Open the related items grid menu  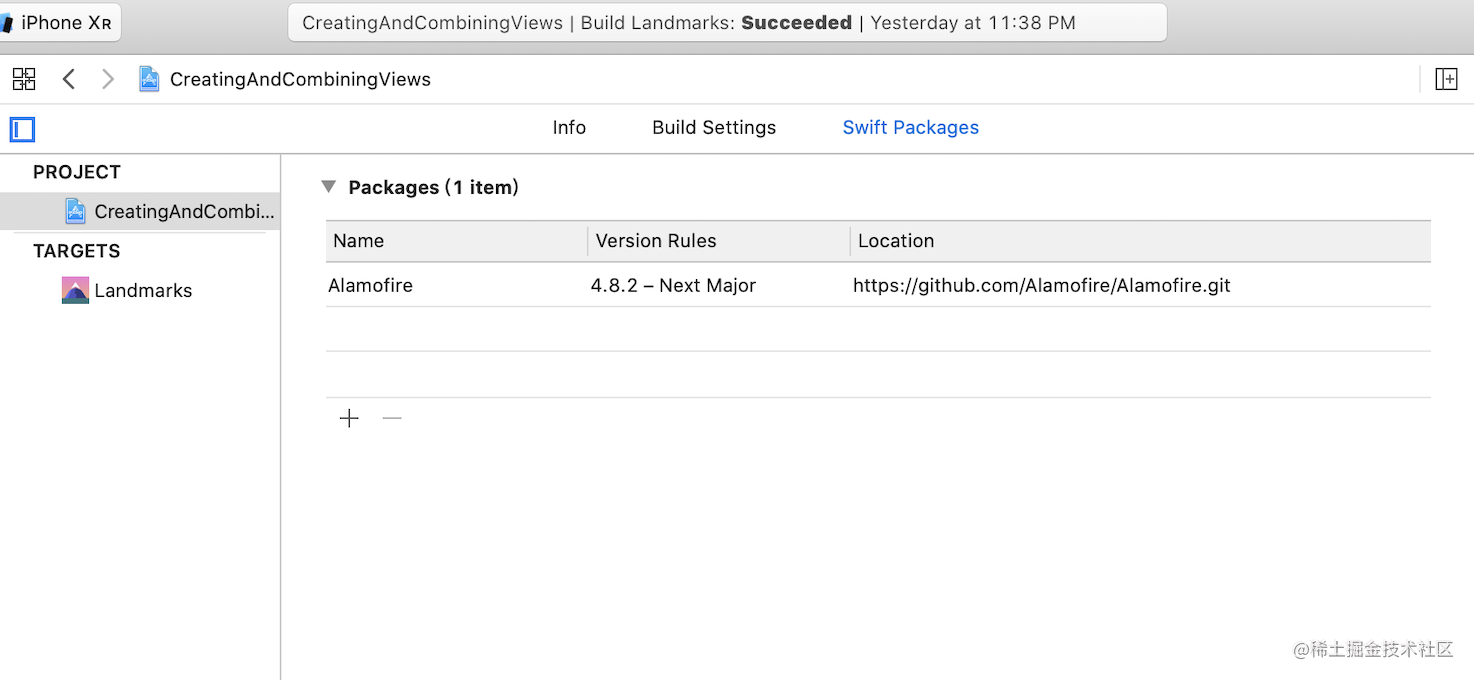point(24,79)
